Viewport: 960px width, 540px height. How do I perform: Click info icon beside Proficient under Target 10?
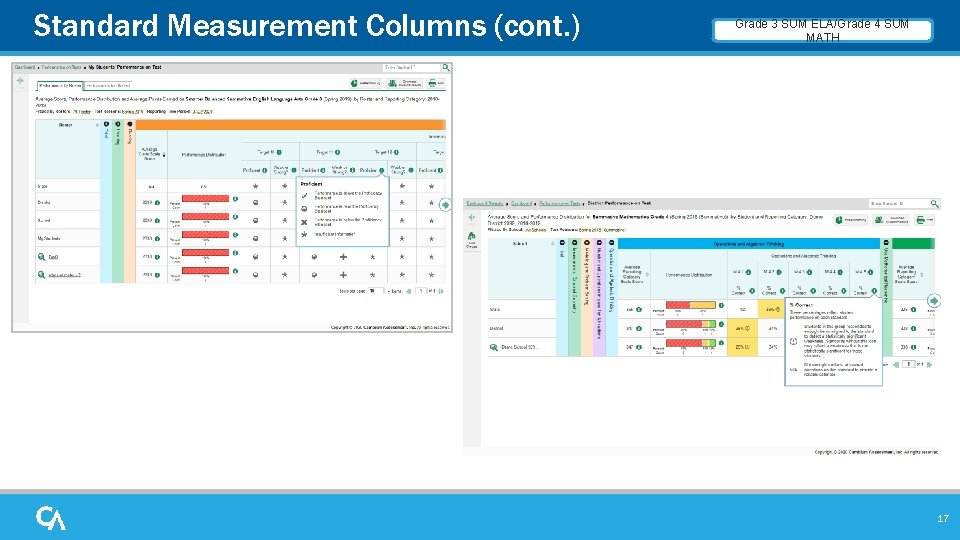point(264,170)
